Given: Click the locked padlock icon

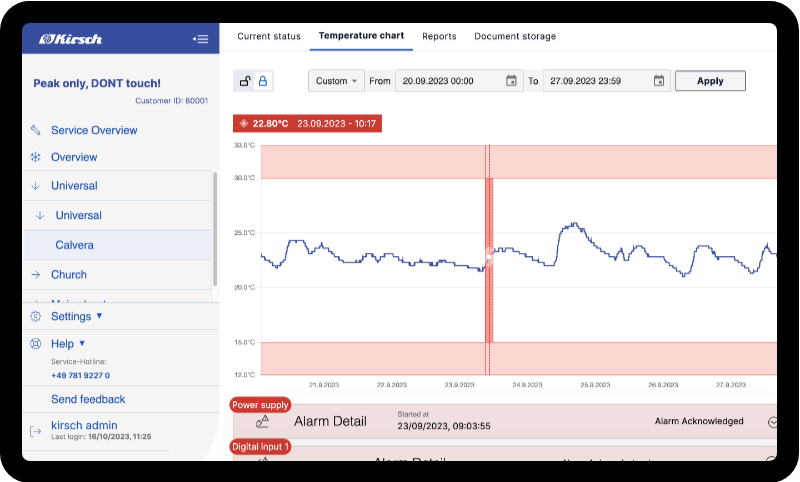Looking at the screenshot, I should [263, 81].
